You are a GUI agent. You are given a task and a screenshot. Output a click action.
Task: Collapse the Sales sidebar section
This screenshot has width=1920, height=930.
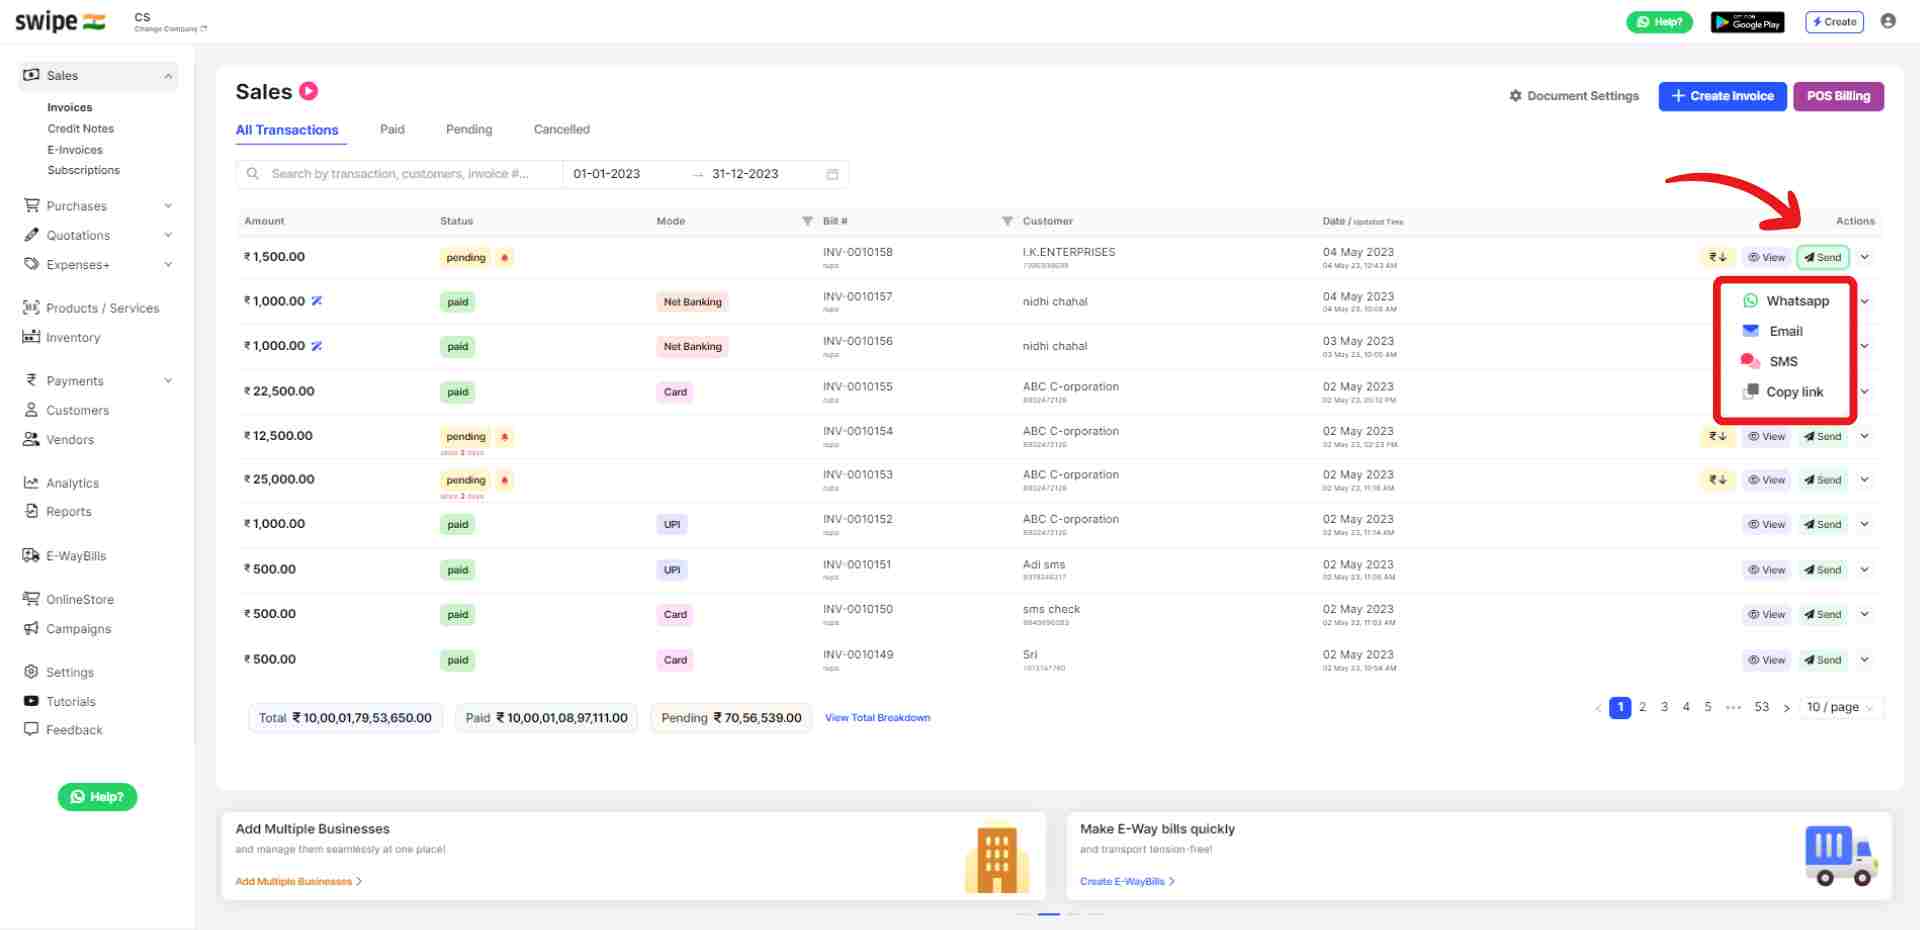[168, 76]
